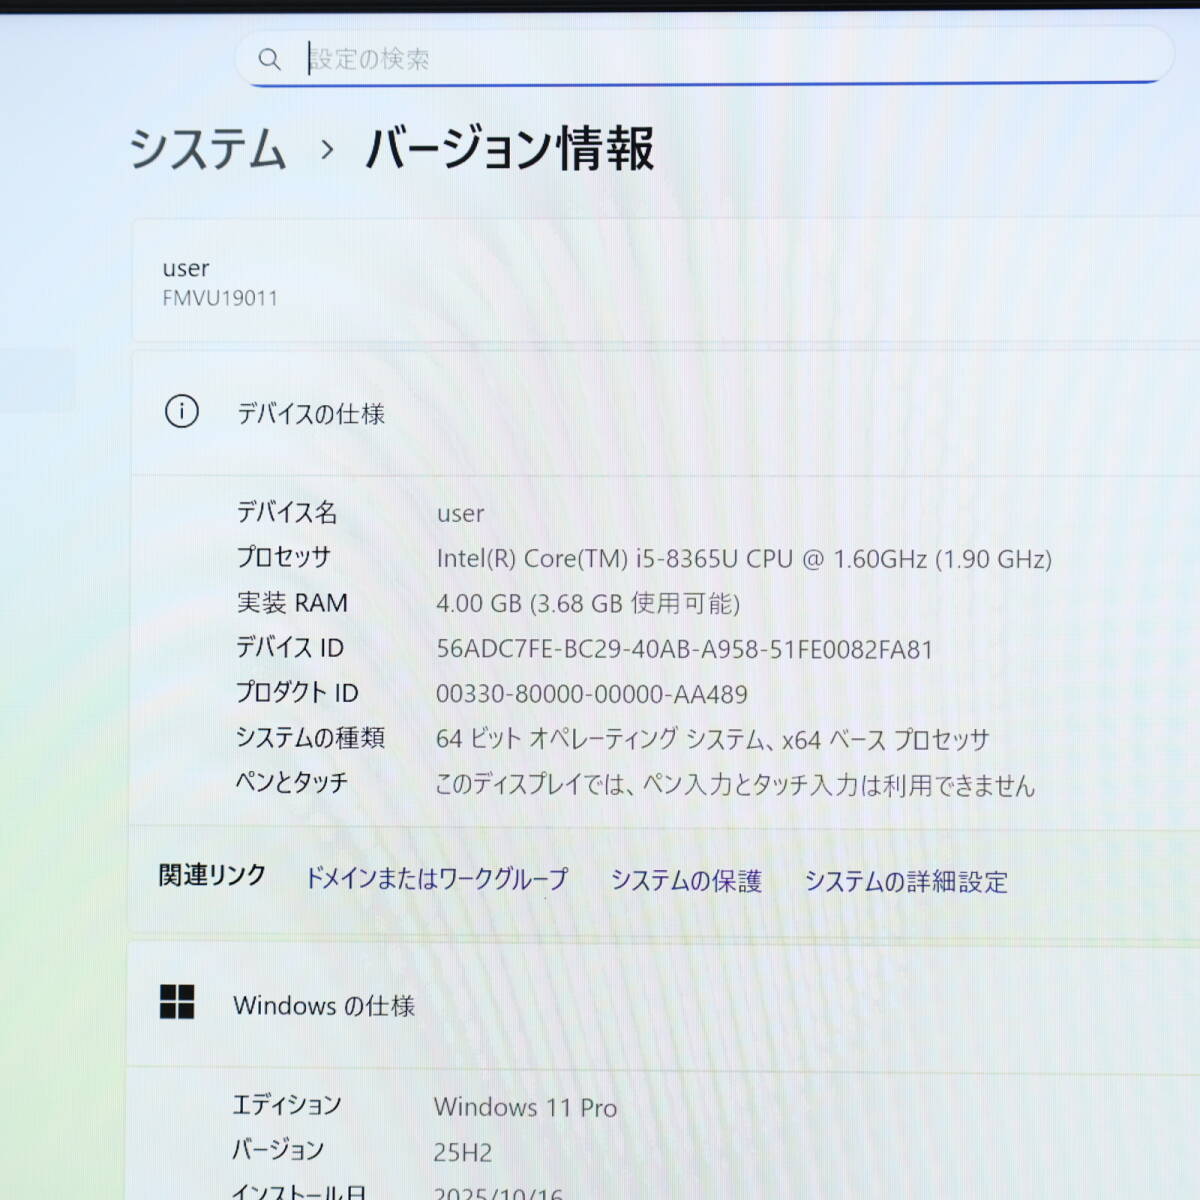Go back to システム breadcrumb
Screen dimensions: 1200x1200
(208, 149)
